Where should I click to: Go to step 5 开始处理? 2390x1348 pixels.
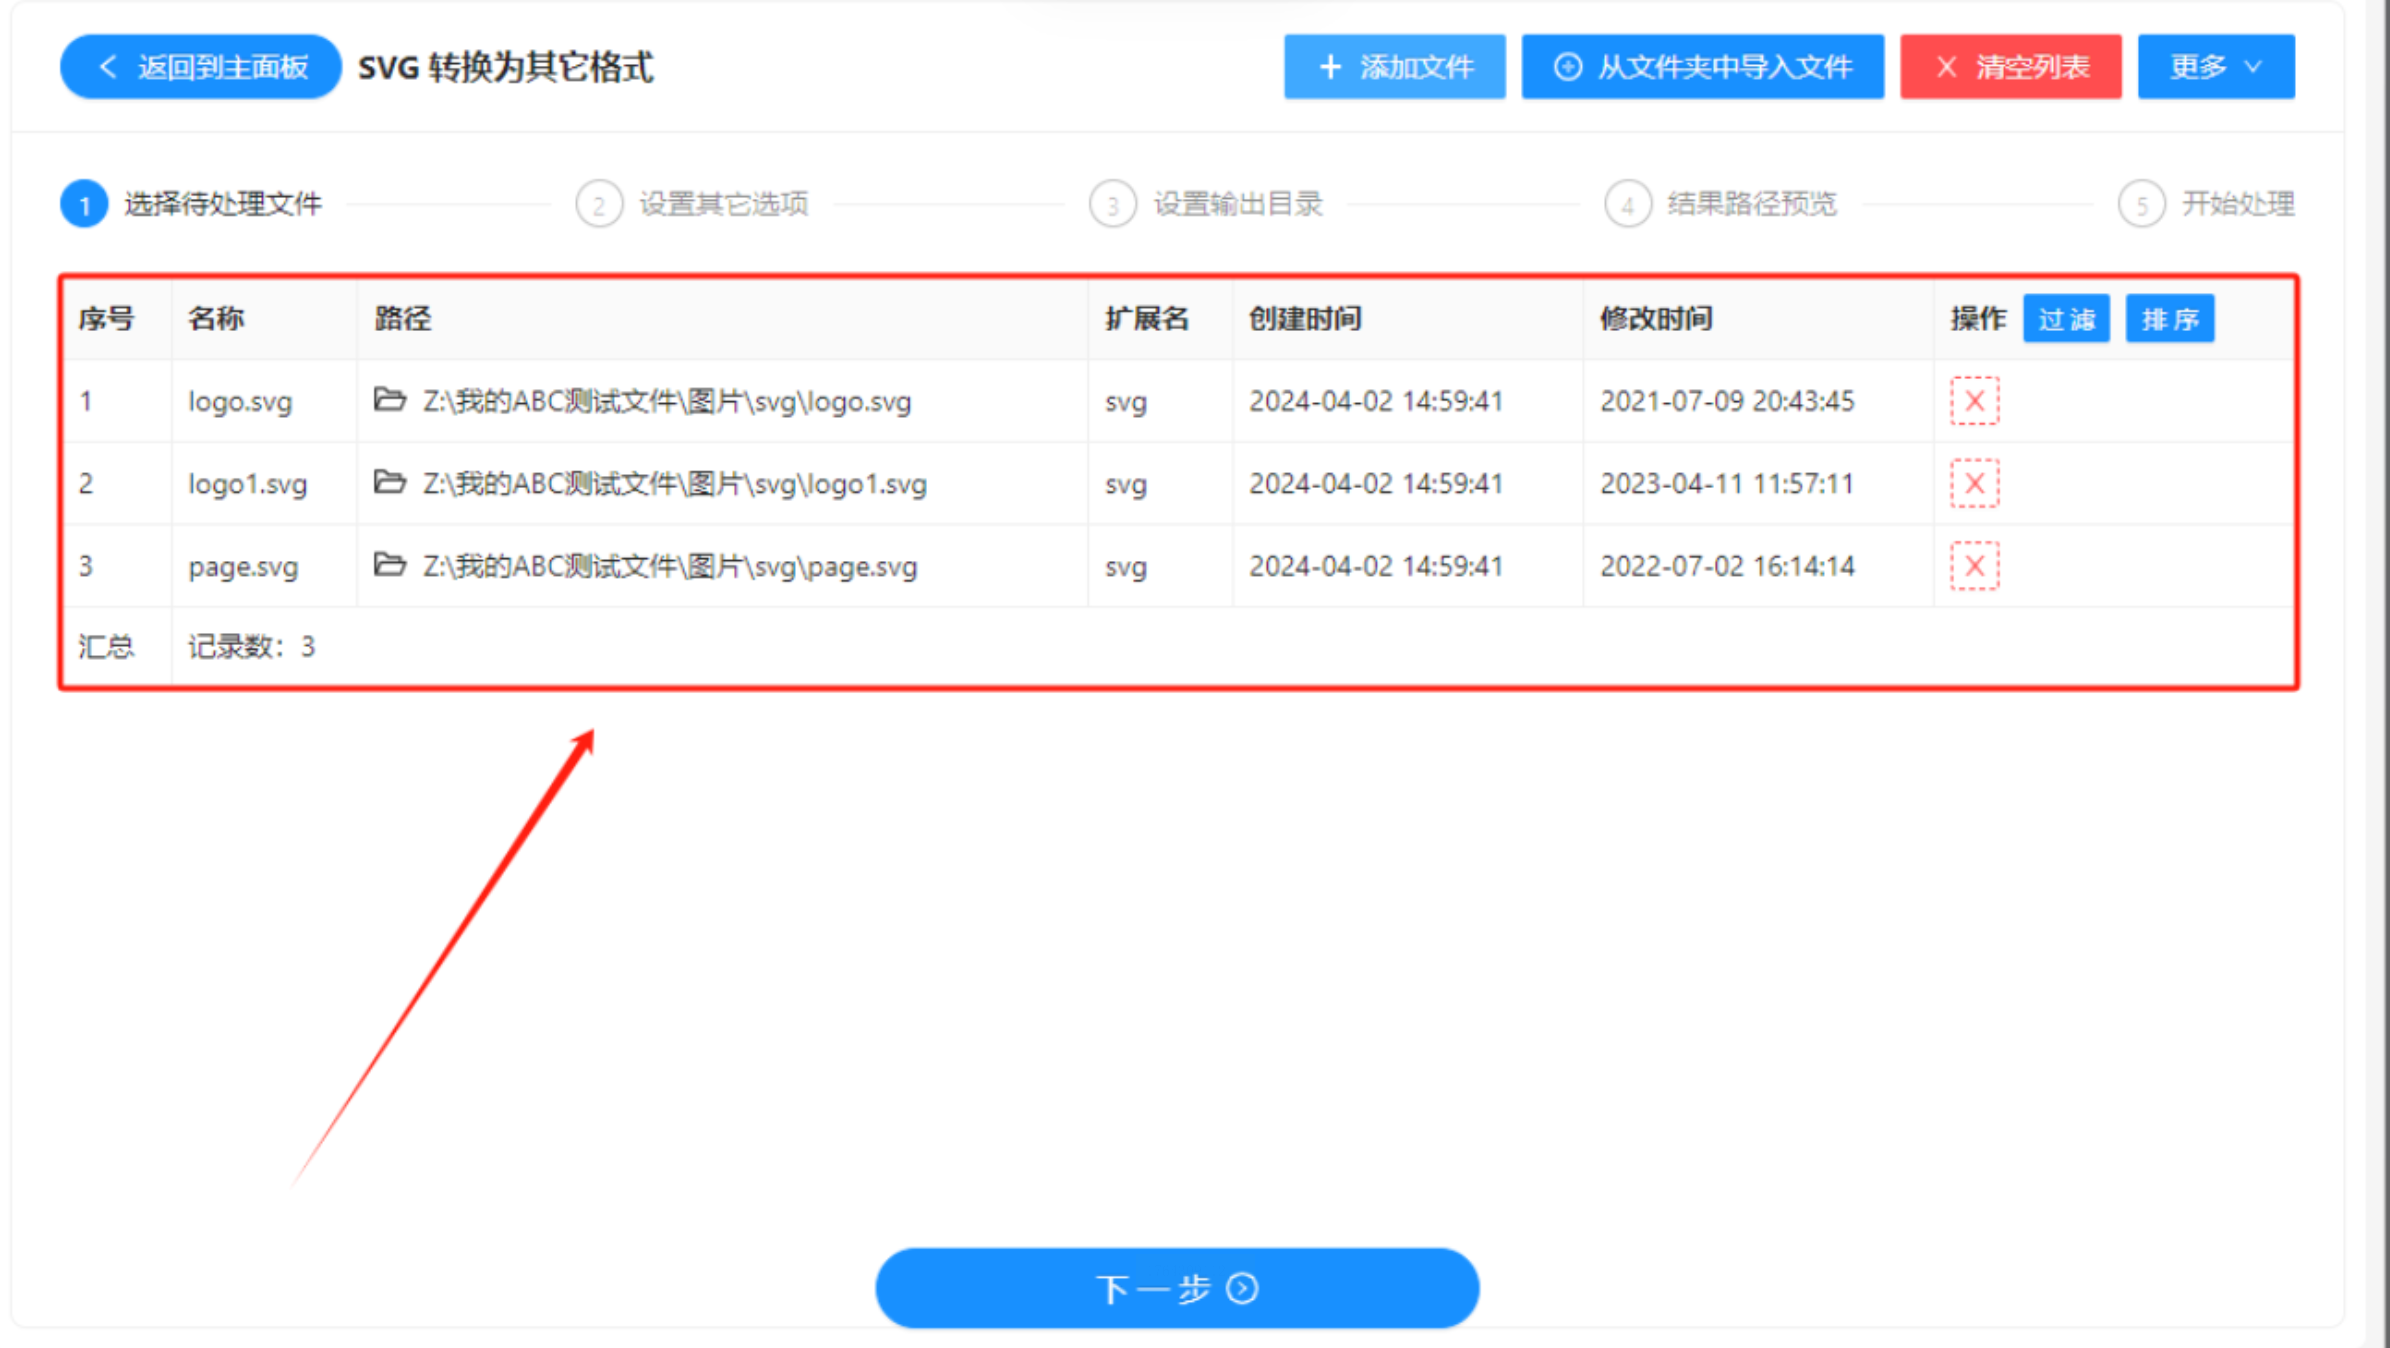2236,204
